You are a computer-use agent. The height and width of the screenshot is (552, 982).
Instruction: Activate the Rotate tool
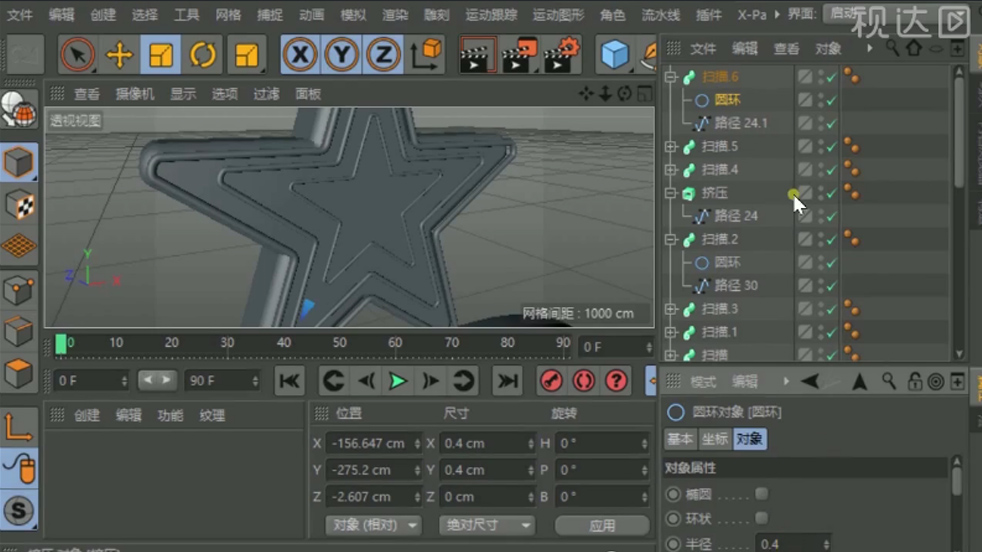tap(202, 55)
